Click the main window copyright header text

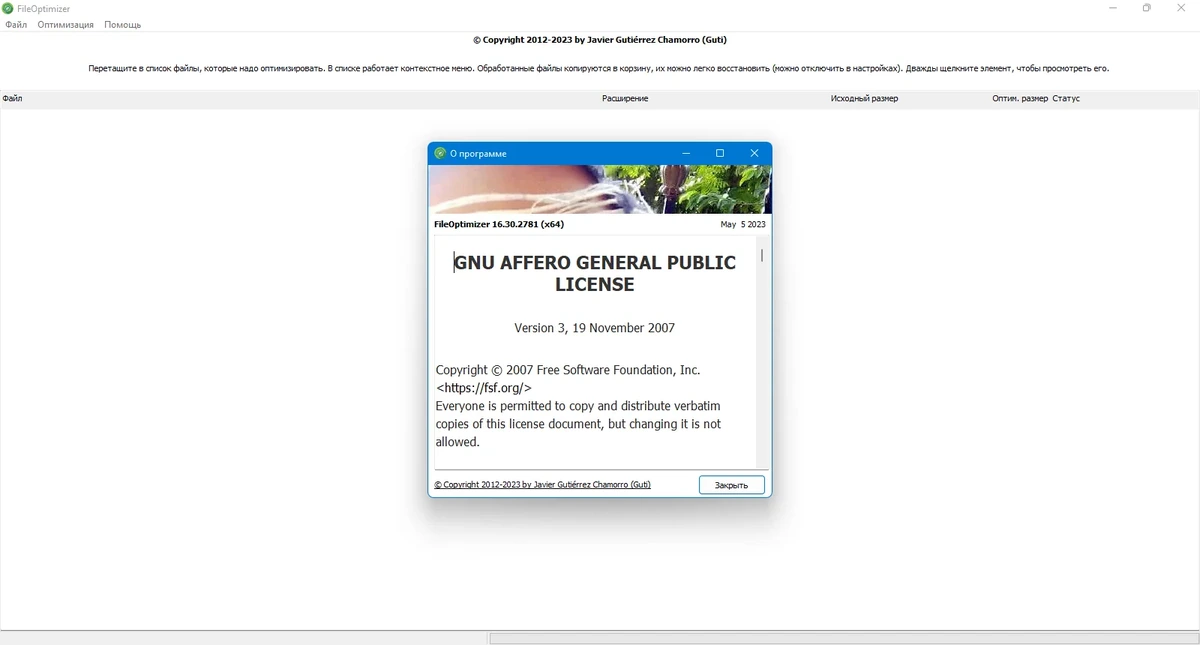[600, 40]
